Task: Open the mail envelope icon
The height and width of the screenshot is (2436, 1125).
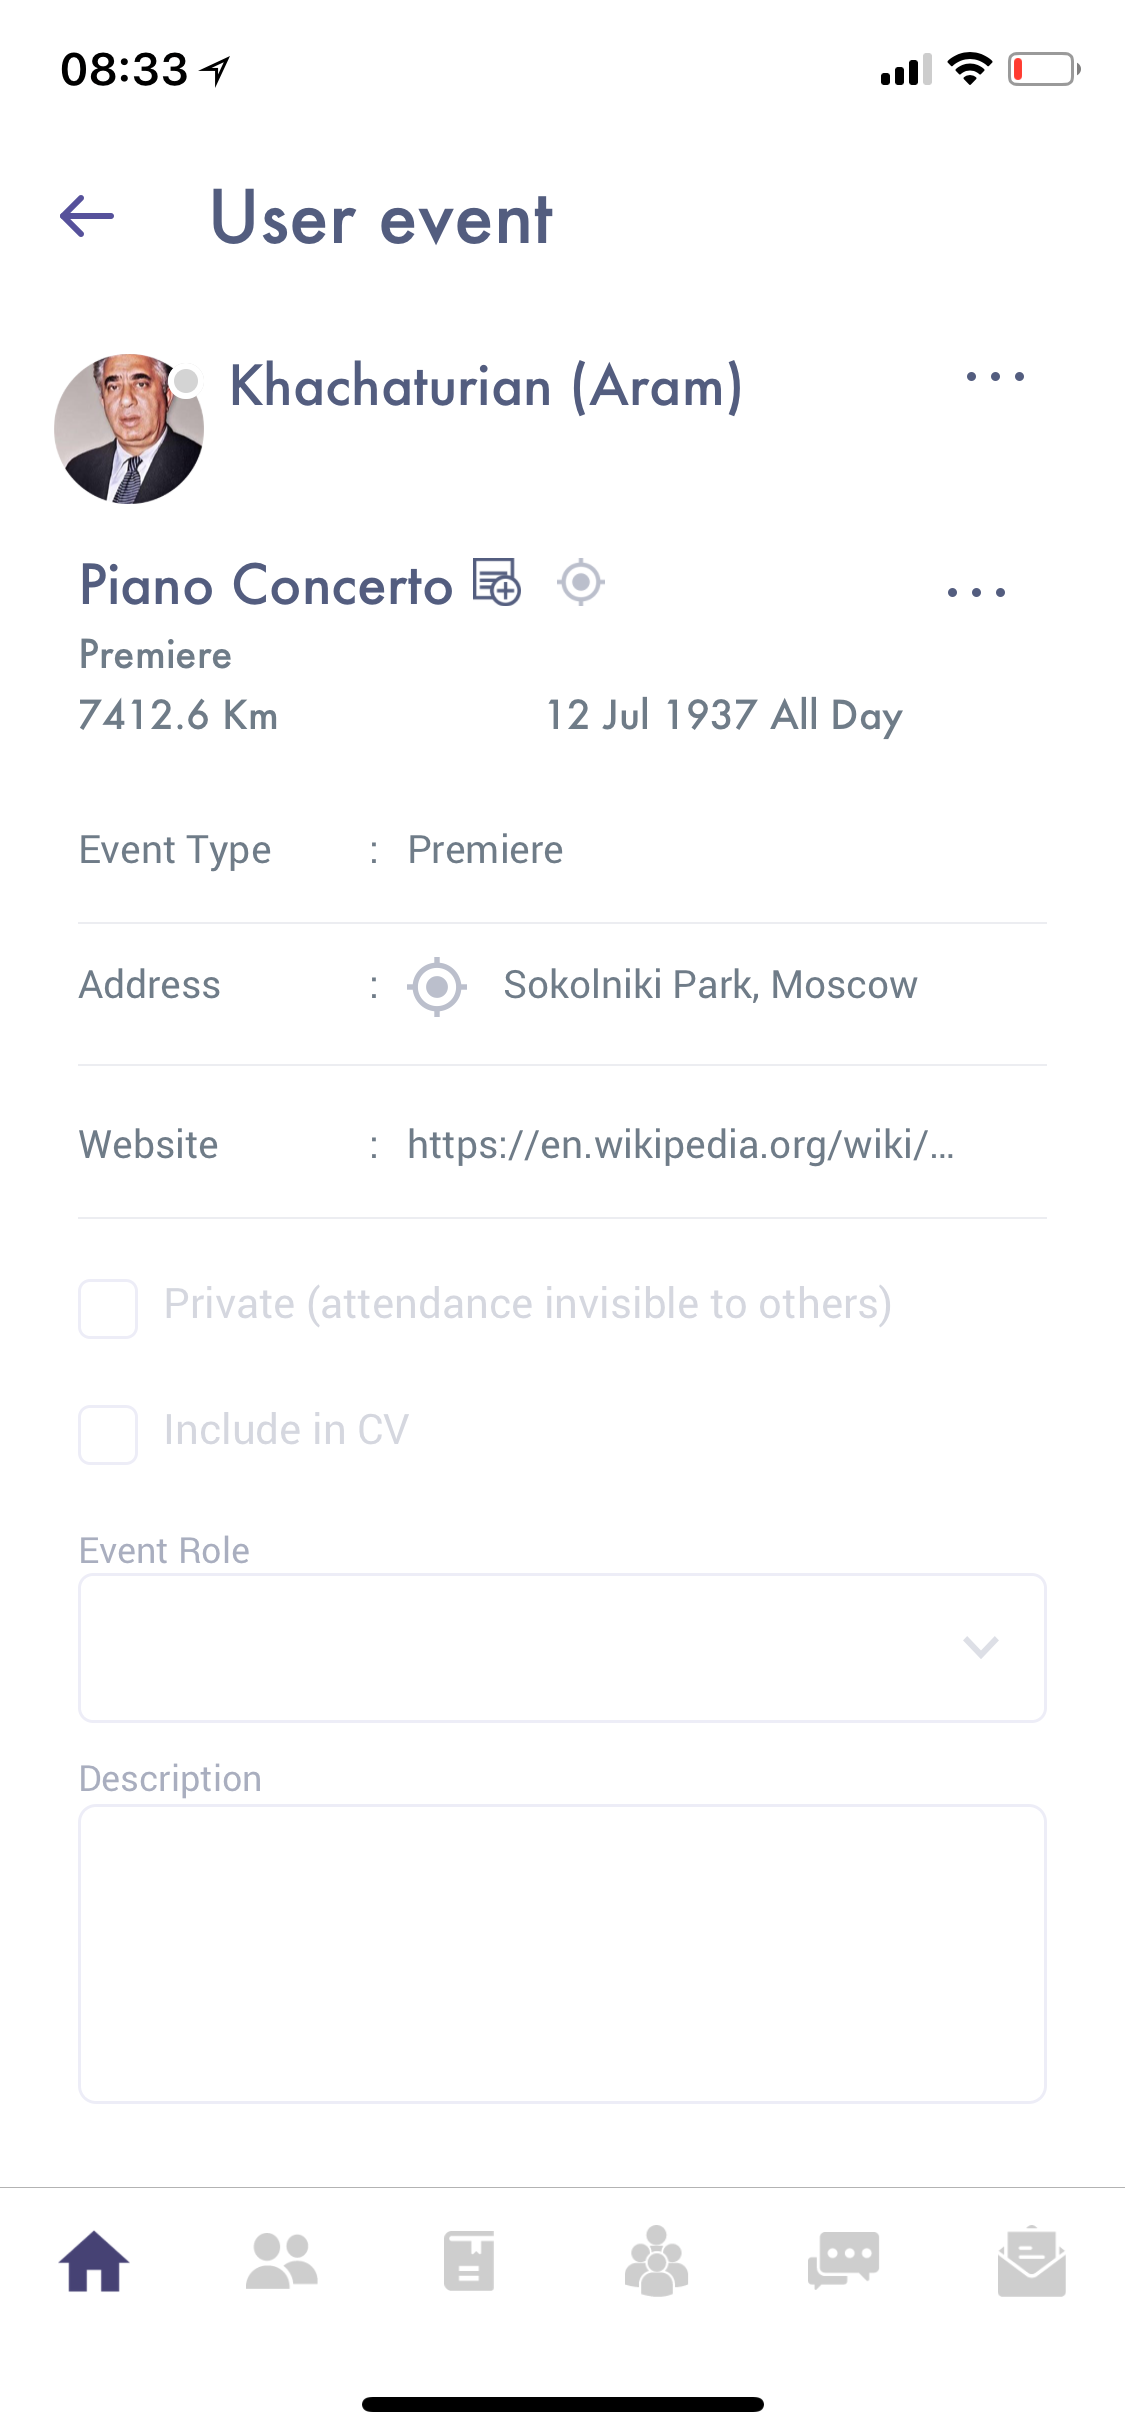Action: point(1031,2261)
